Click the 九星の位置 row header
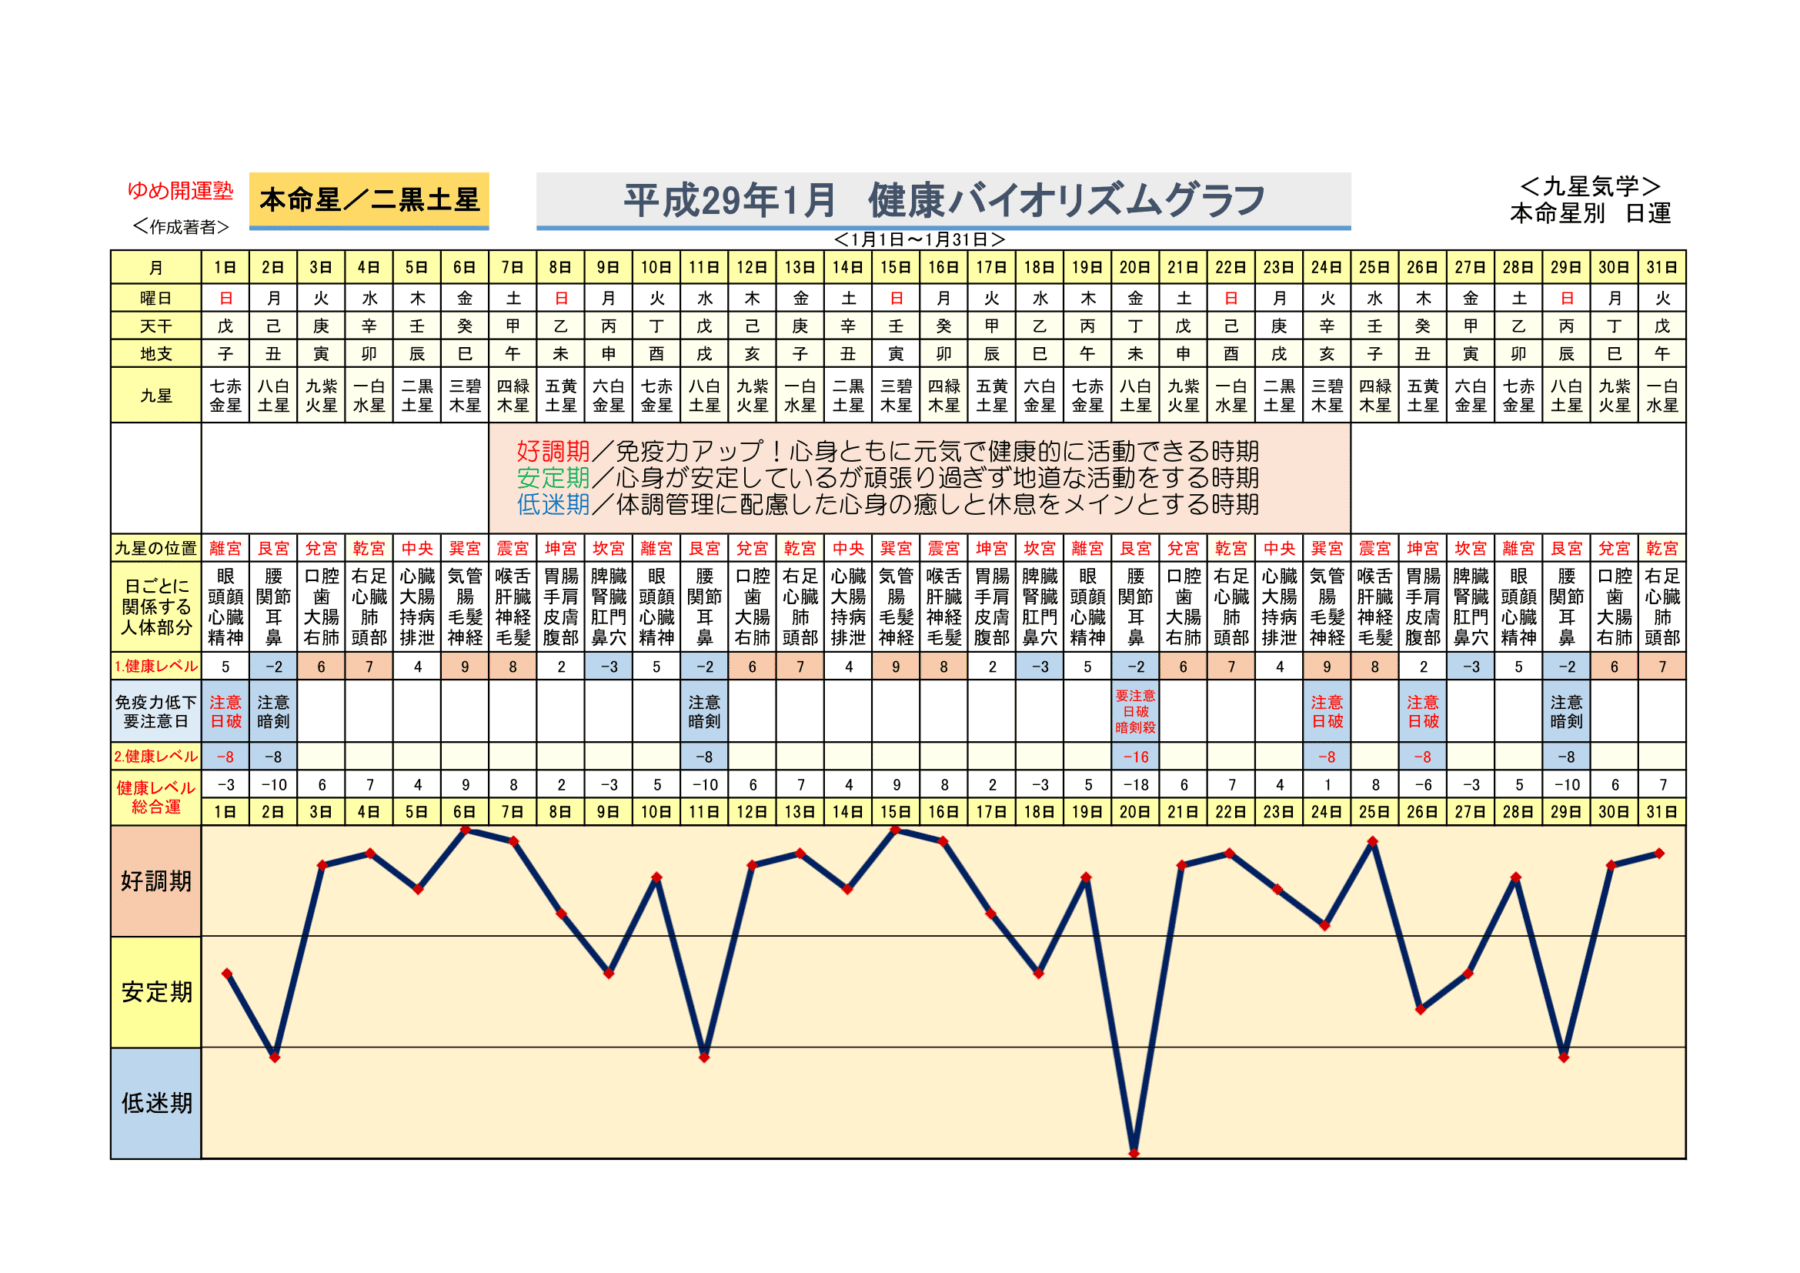This screenshot has height=1273, width=1800. [x=156, y=548]
